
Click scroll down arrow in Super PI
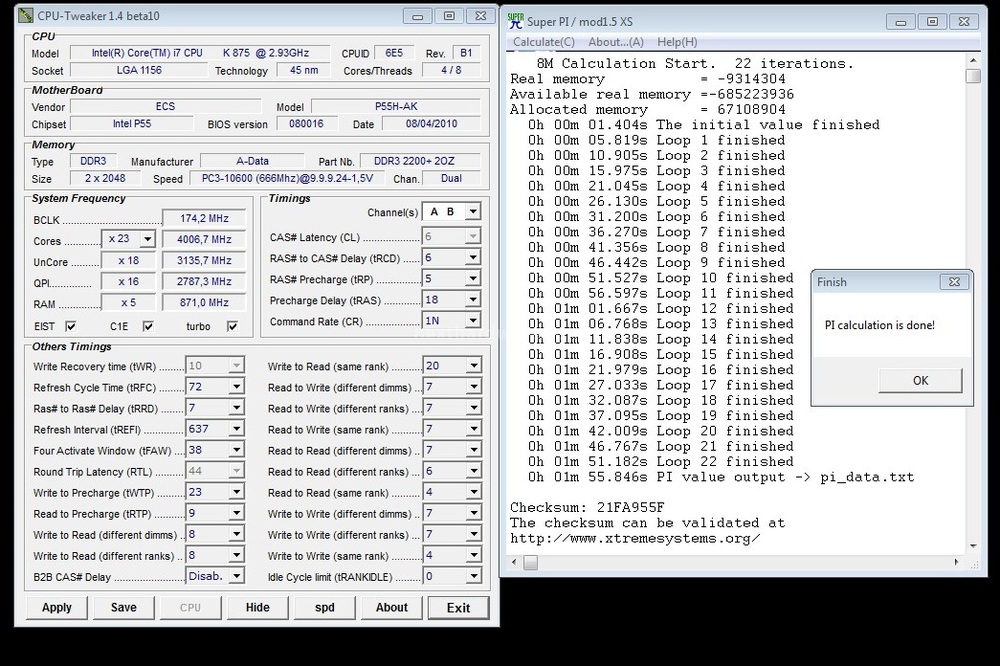click(973, 546)
